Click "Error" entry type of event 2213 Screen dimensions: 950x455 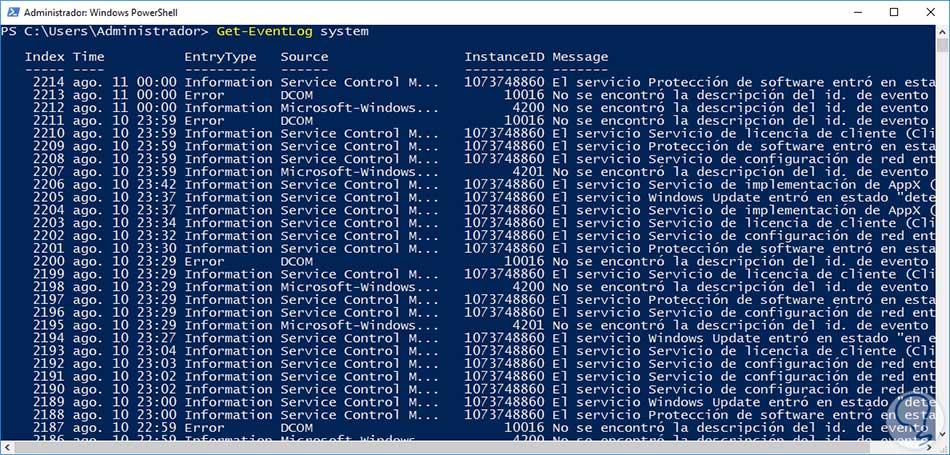pos(204,95)
